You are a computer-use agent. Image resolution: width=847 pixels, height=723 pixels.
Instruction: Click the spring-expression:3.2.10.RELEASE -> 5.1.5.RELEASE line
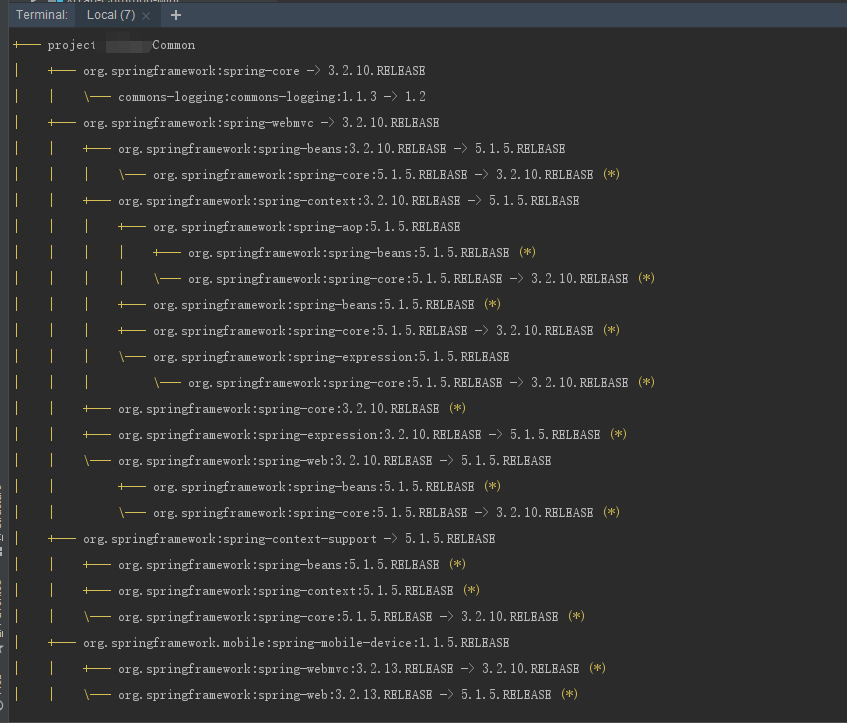click(358, 435)
